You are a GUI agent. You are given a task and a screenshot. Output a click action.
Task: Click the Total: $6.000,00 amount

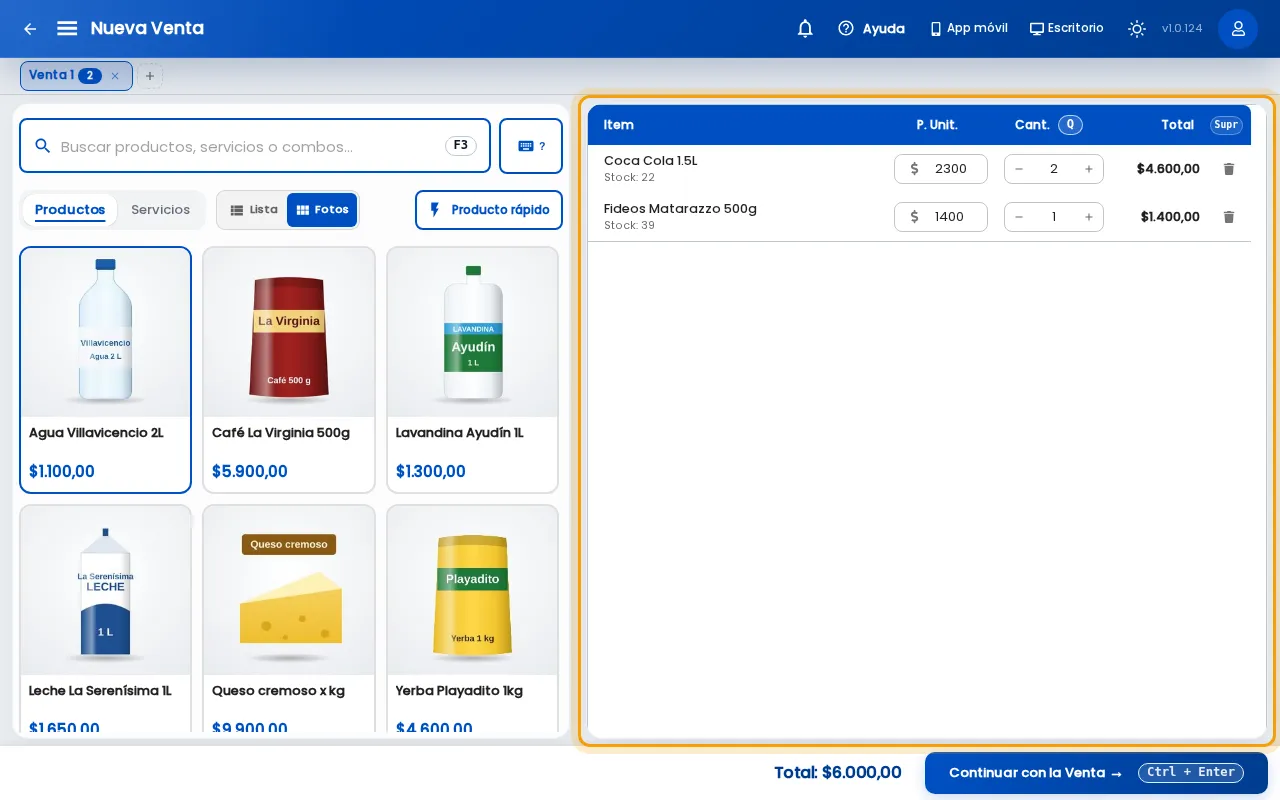coord(838,773)
